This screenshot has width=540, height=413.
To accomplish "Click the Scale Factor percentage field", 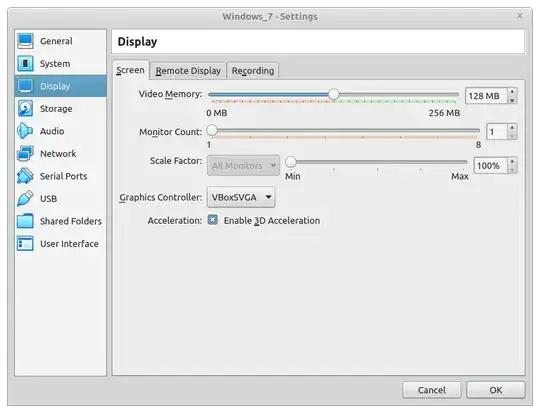I will 491,166.
